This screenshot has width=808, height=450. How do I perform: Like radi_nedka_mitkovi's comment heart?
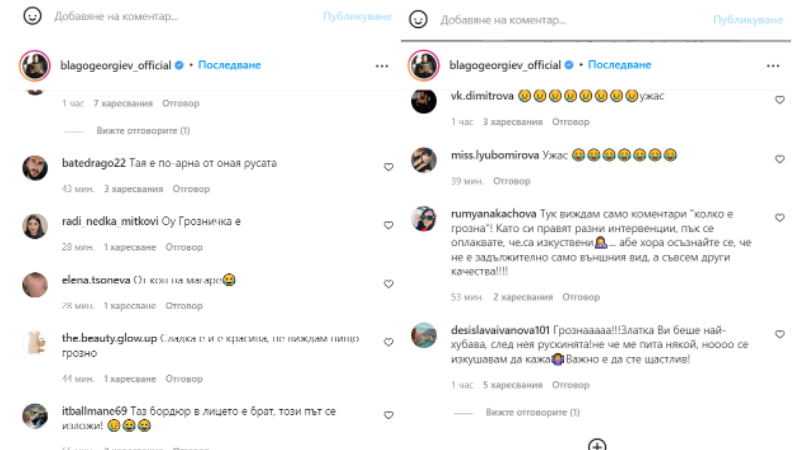click(389, 225)
